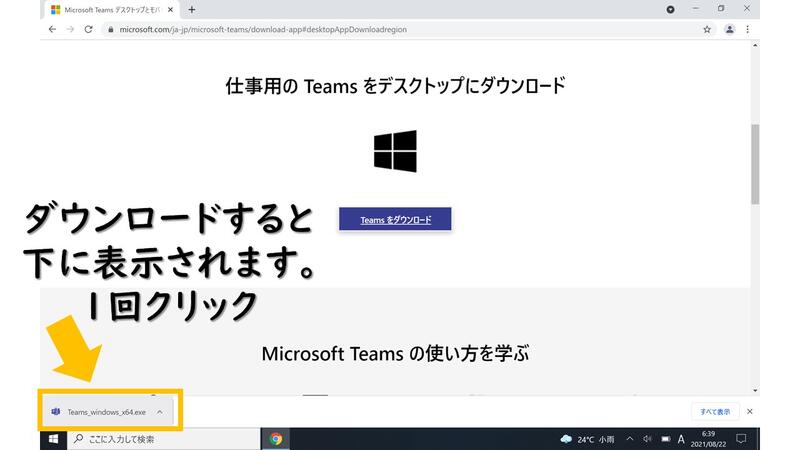Click すべて表示 to show all downloads
The height and width of the screenshot is (450, 800).
pos(714,411)
